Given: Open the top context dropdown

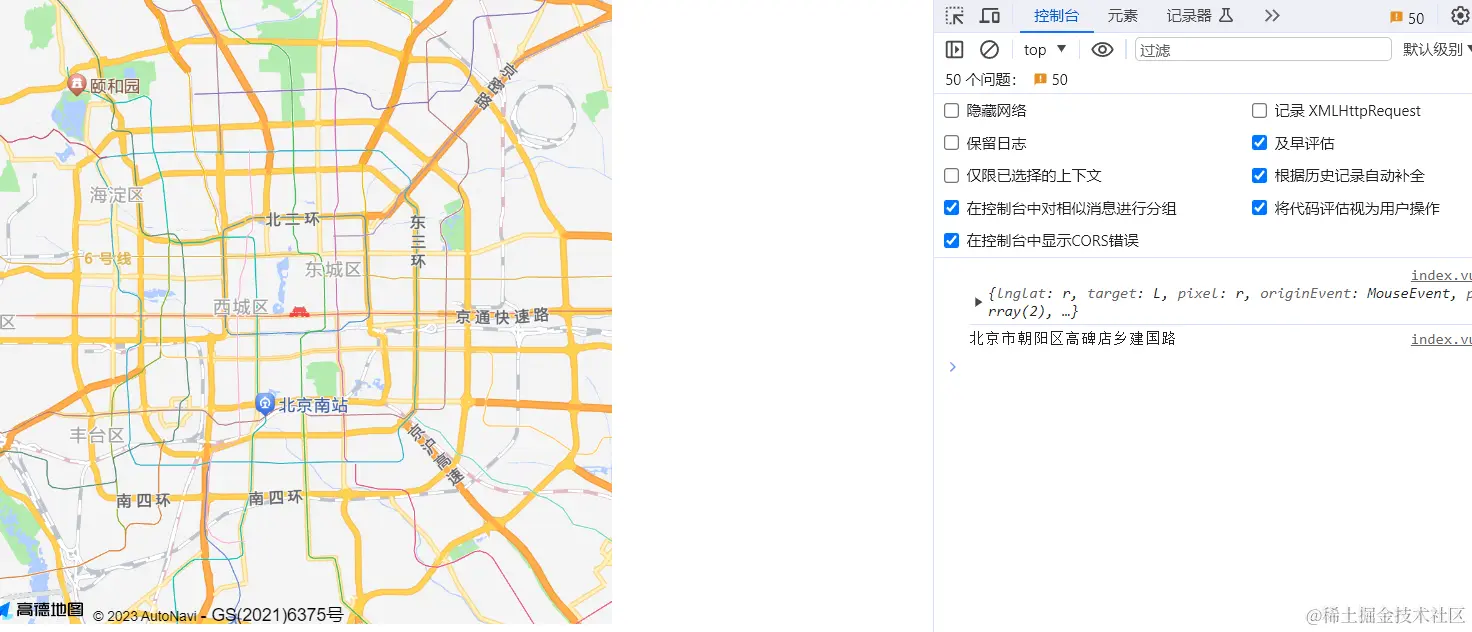Looking at the screenshot, I should coord(1045,49).
